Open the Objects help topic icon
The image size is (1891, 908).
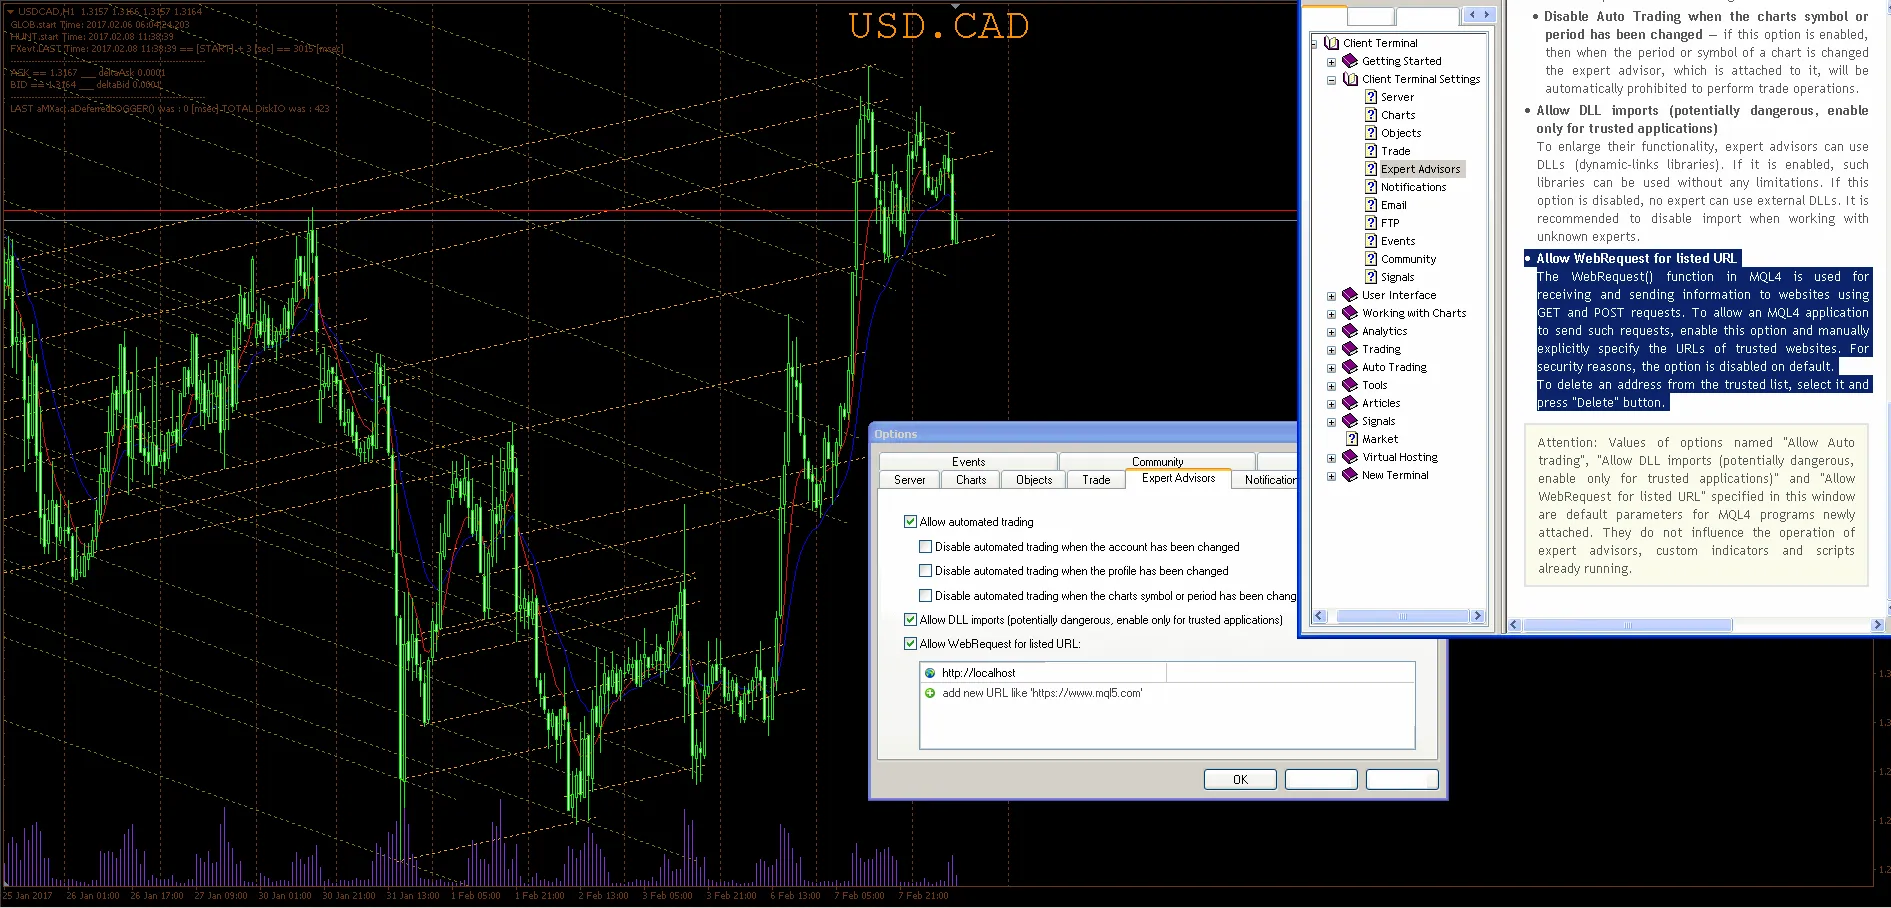(x=1371, y=133)
